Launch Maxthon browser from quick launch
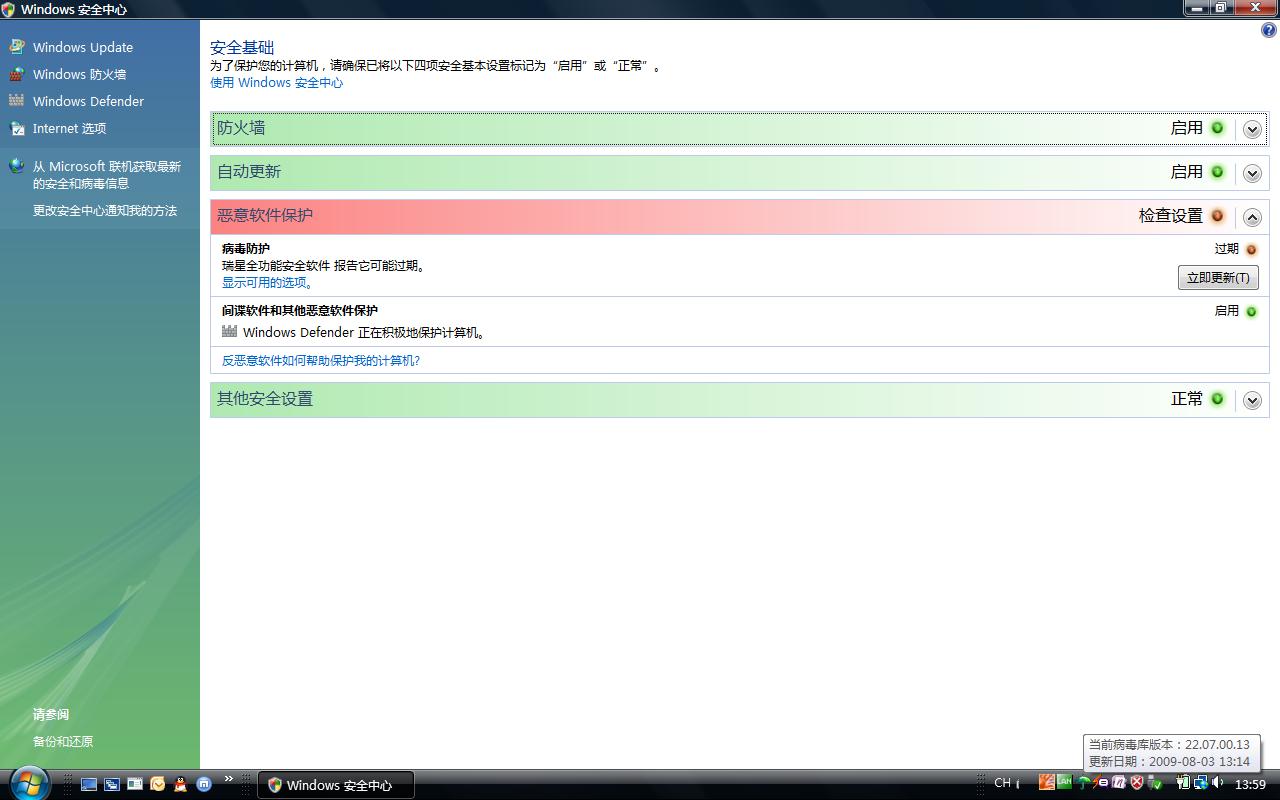This screenshot has height=800, width=1280. 204,785
